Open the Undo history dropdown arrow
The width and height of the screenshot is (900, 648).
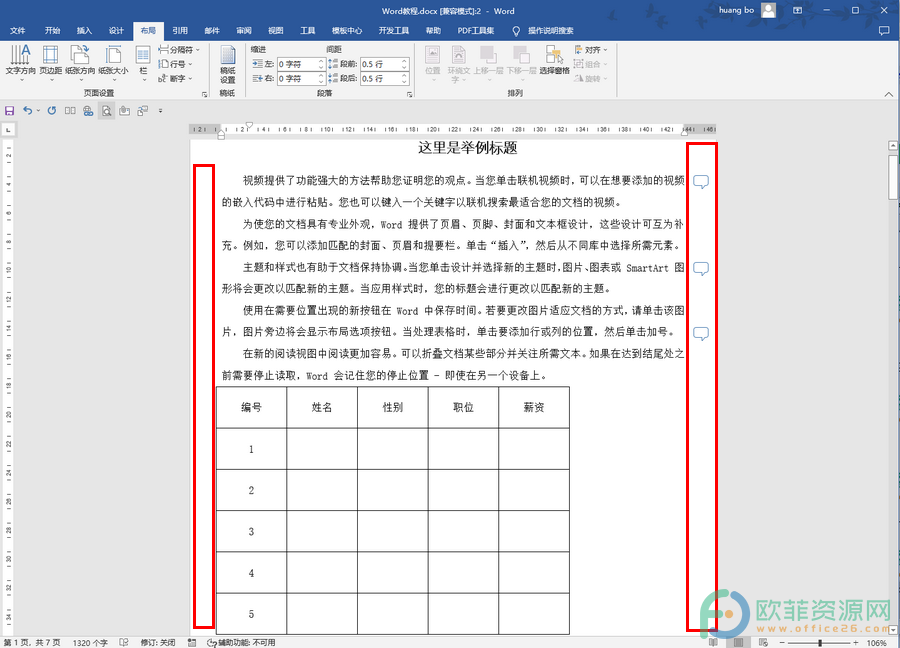point(38,111)
